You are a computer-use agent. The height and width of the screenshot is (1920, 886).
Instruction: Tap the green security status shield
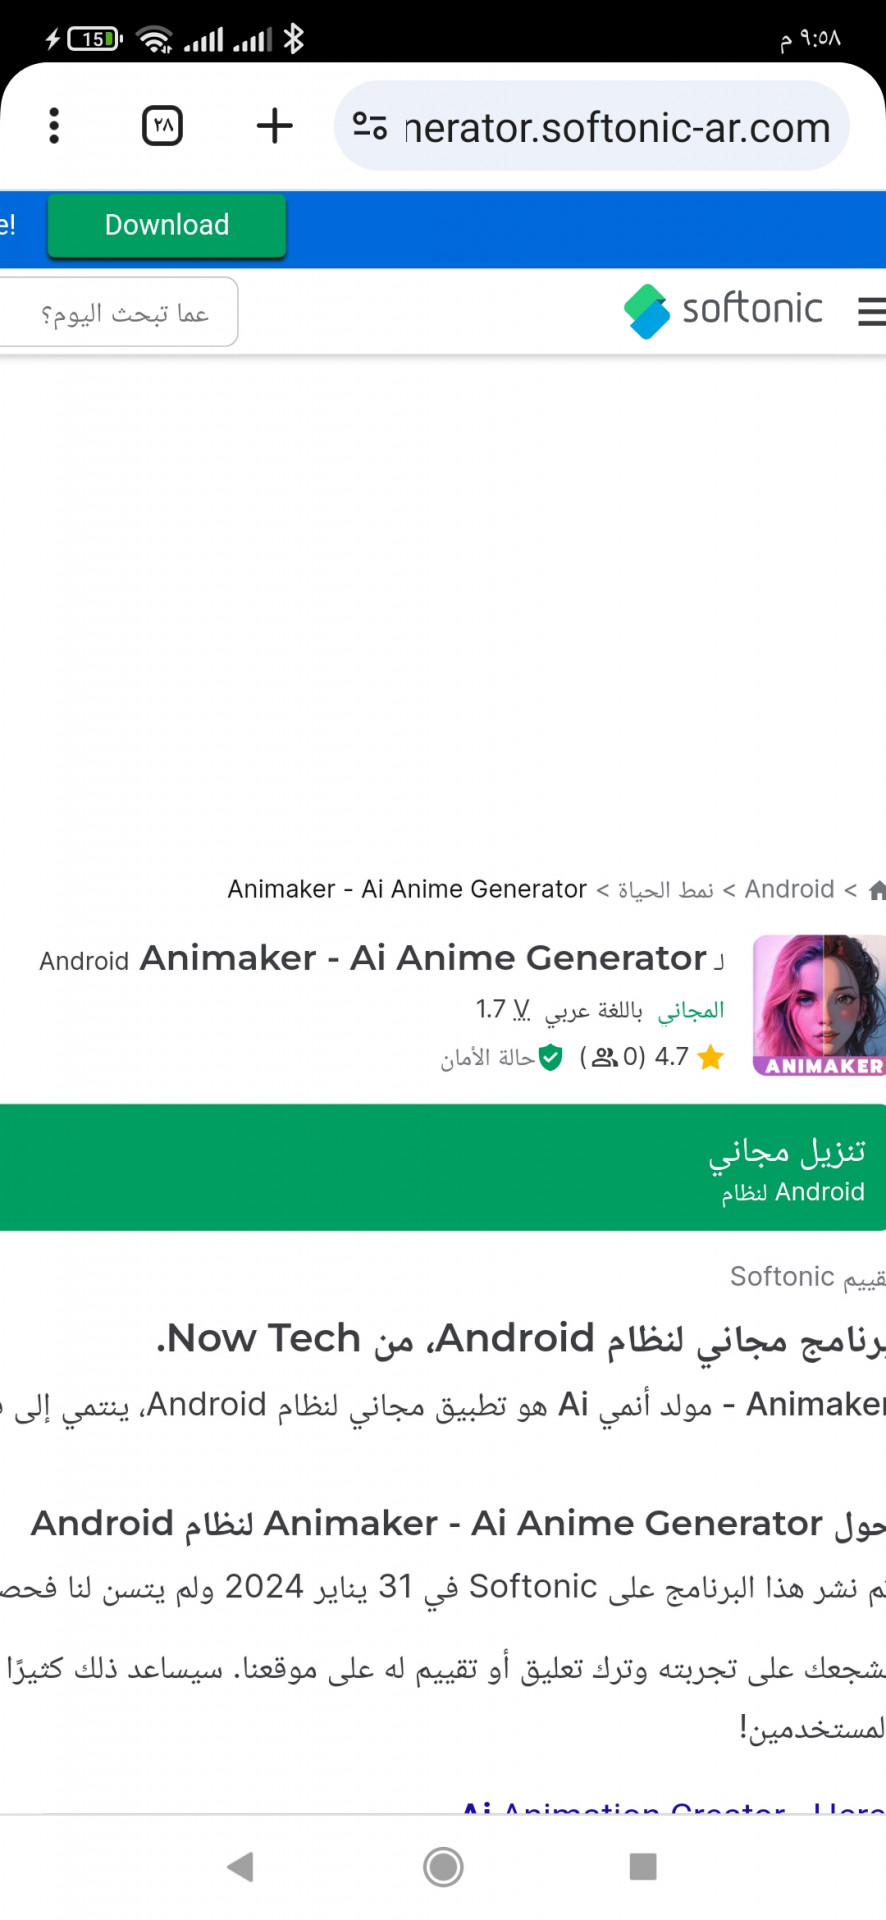pos(550,1057)
